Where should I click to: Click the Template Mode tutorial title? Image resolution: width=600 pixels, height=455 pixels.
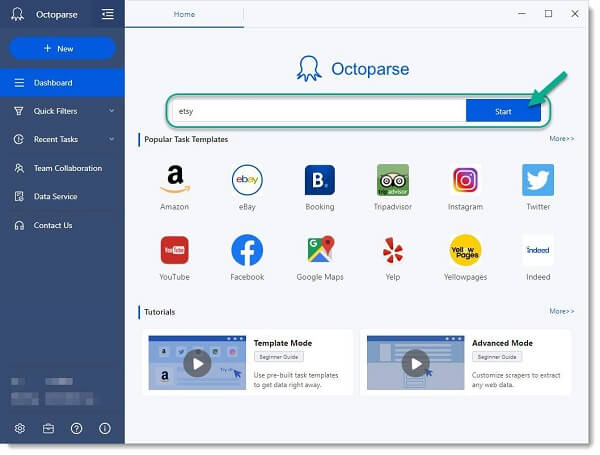click(x=283, y=343)
